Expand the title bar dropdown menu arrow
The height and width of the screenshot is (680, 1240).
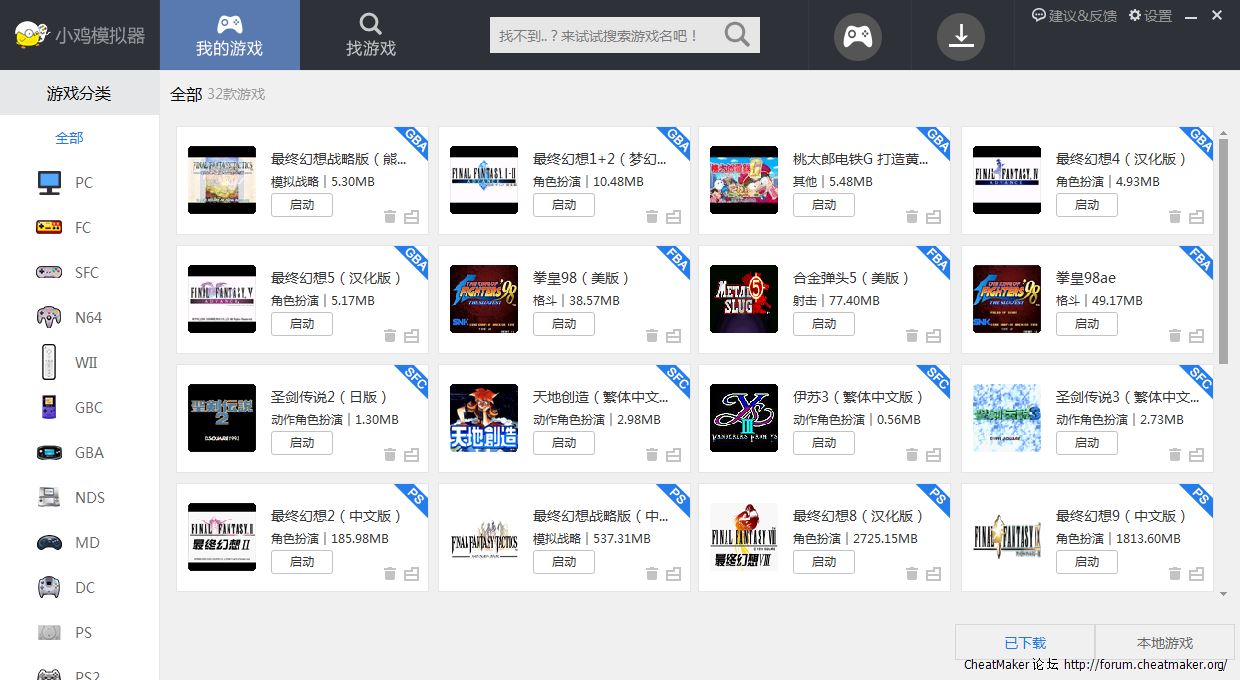pos(1189,16)
